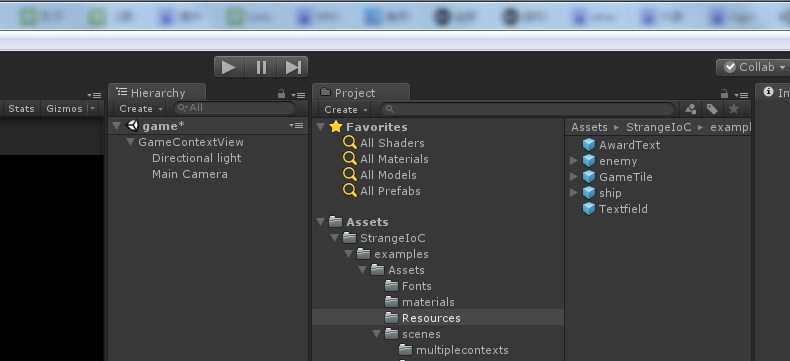Image resolution: width=790 pixels, height=361 pixels.
Task: Open the Scene view panel options menu
Action: pos(94,95)
